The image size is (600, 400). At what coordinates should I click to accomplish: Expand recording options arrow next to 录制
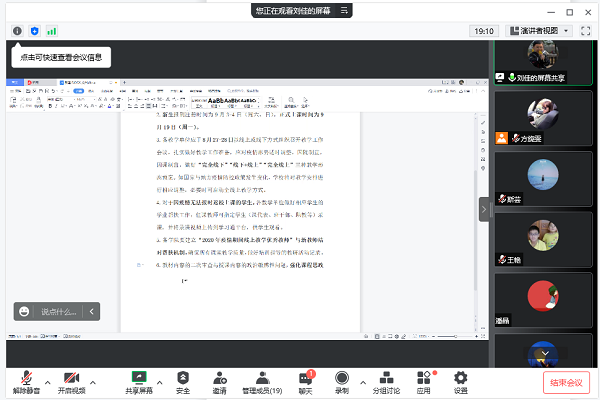click(x=363, y=382)
